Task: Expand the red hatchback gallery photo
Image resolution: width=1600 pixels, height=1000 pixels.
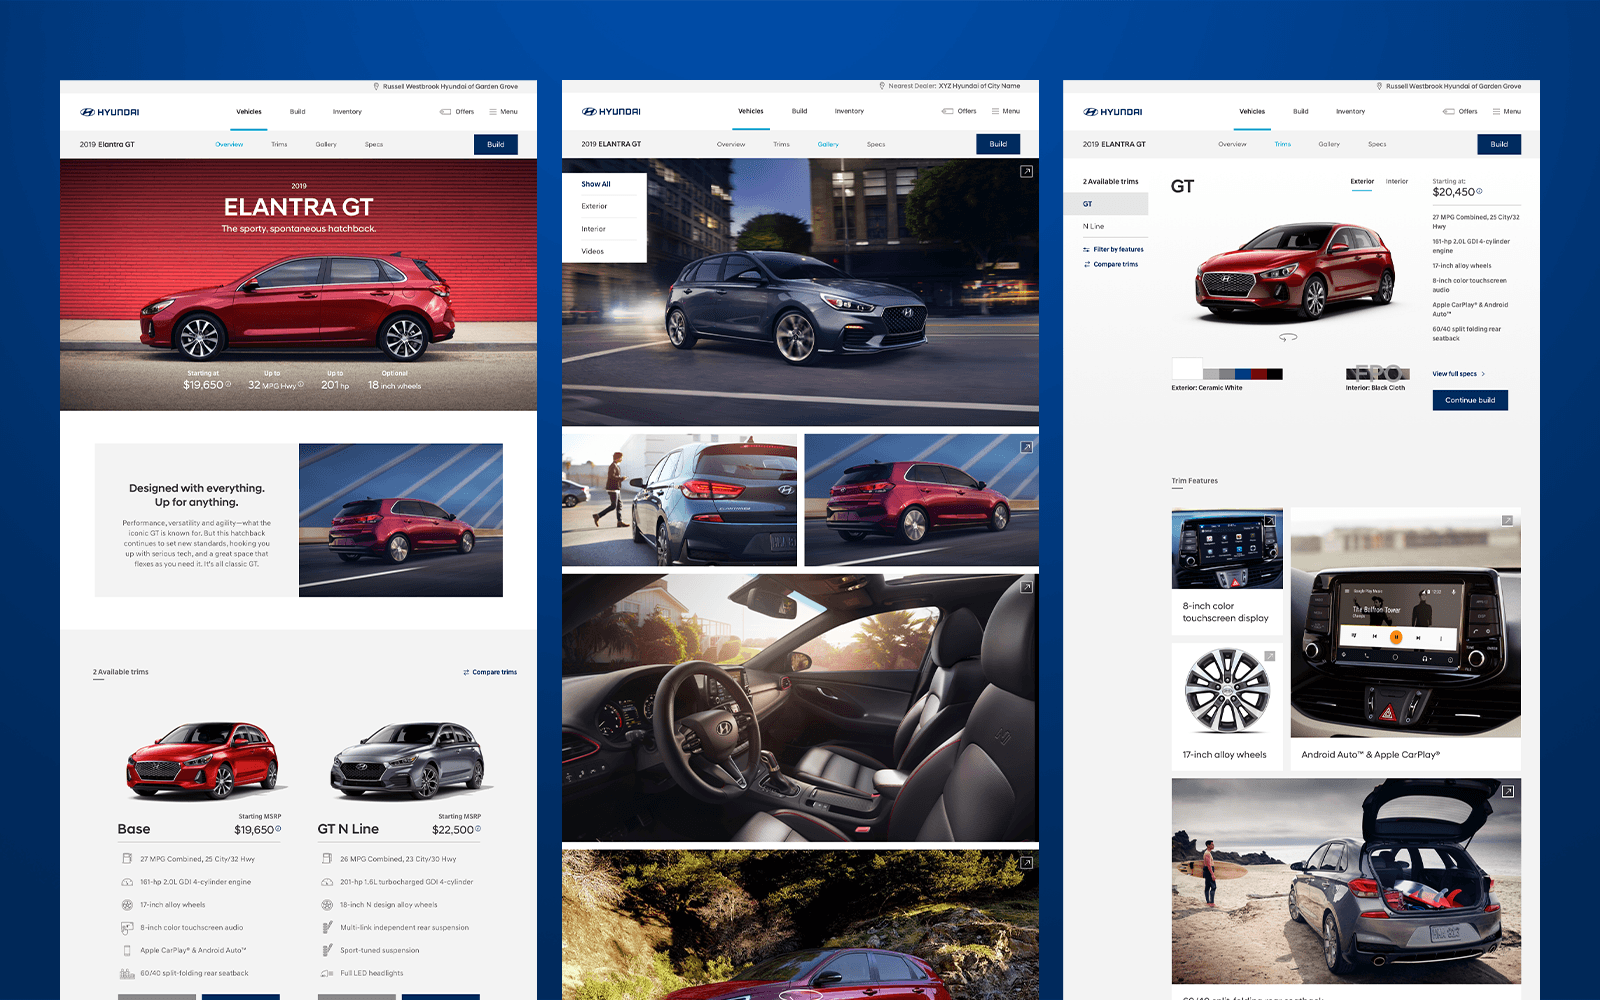Action: (x=1026, y=447)
